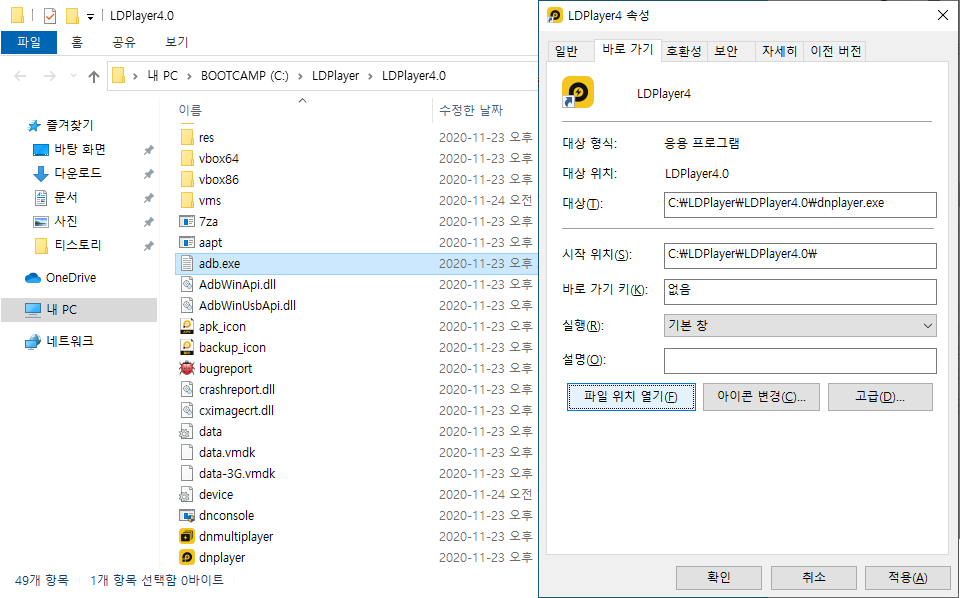Viewport: 960px width, 598px height.
Task: Select 문서 in navigation pane
Action: click(66, 197)
